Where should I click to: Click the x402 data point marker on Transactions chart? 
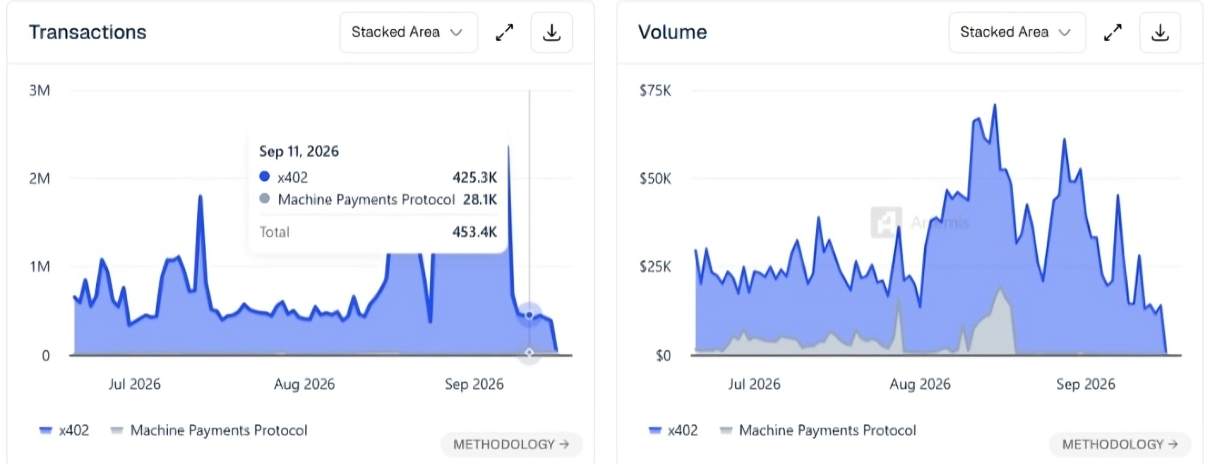pos(529,315)
